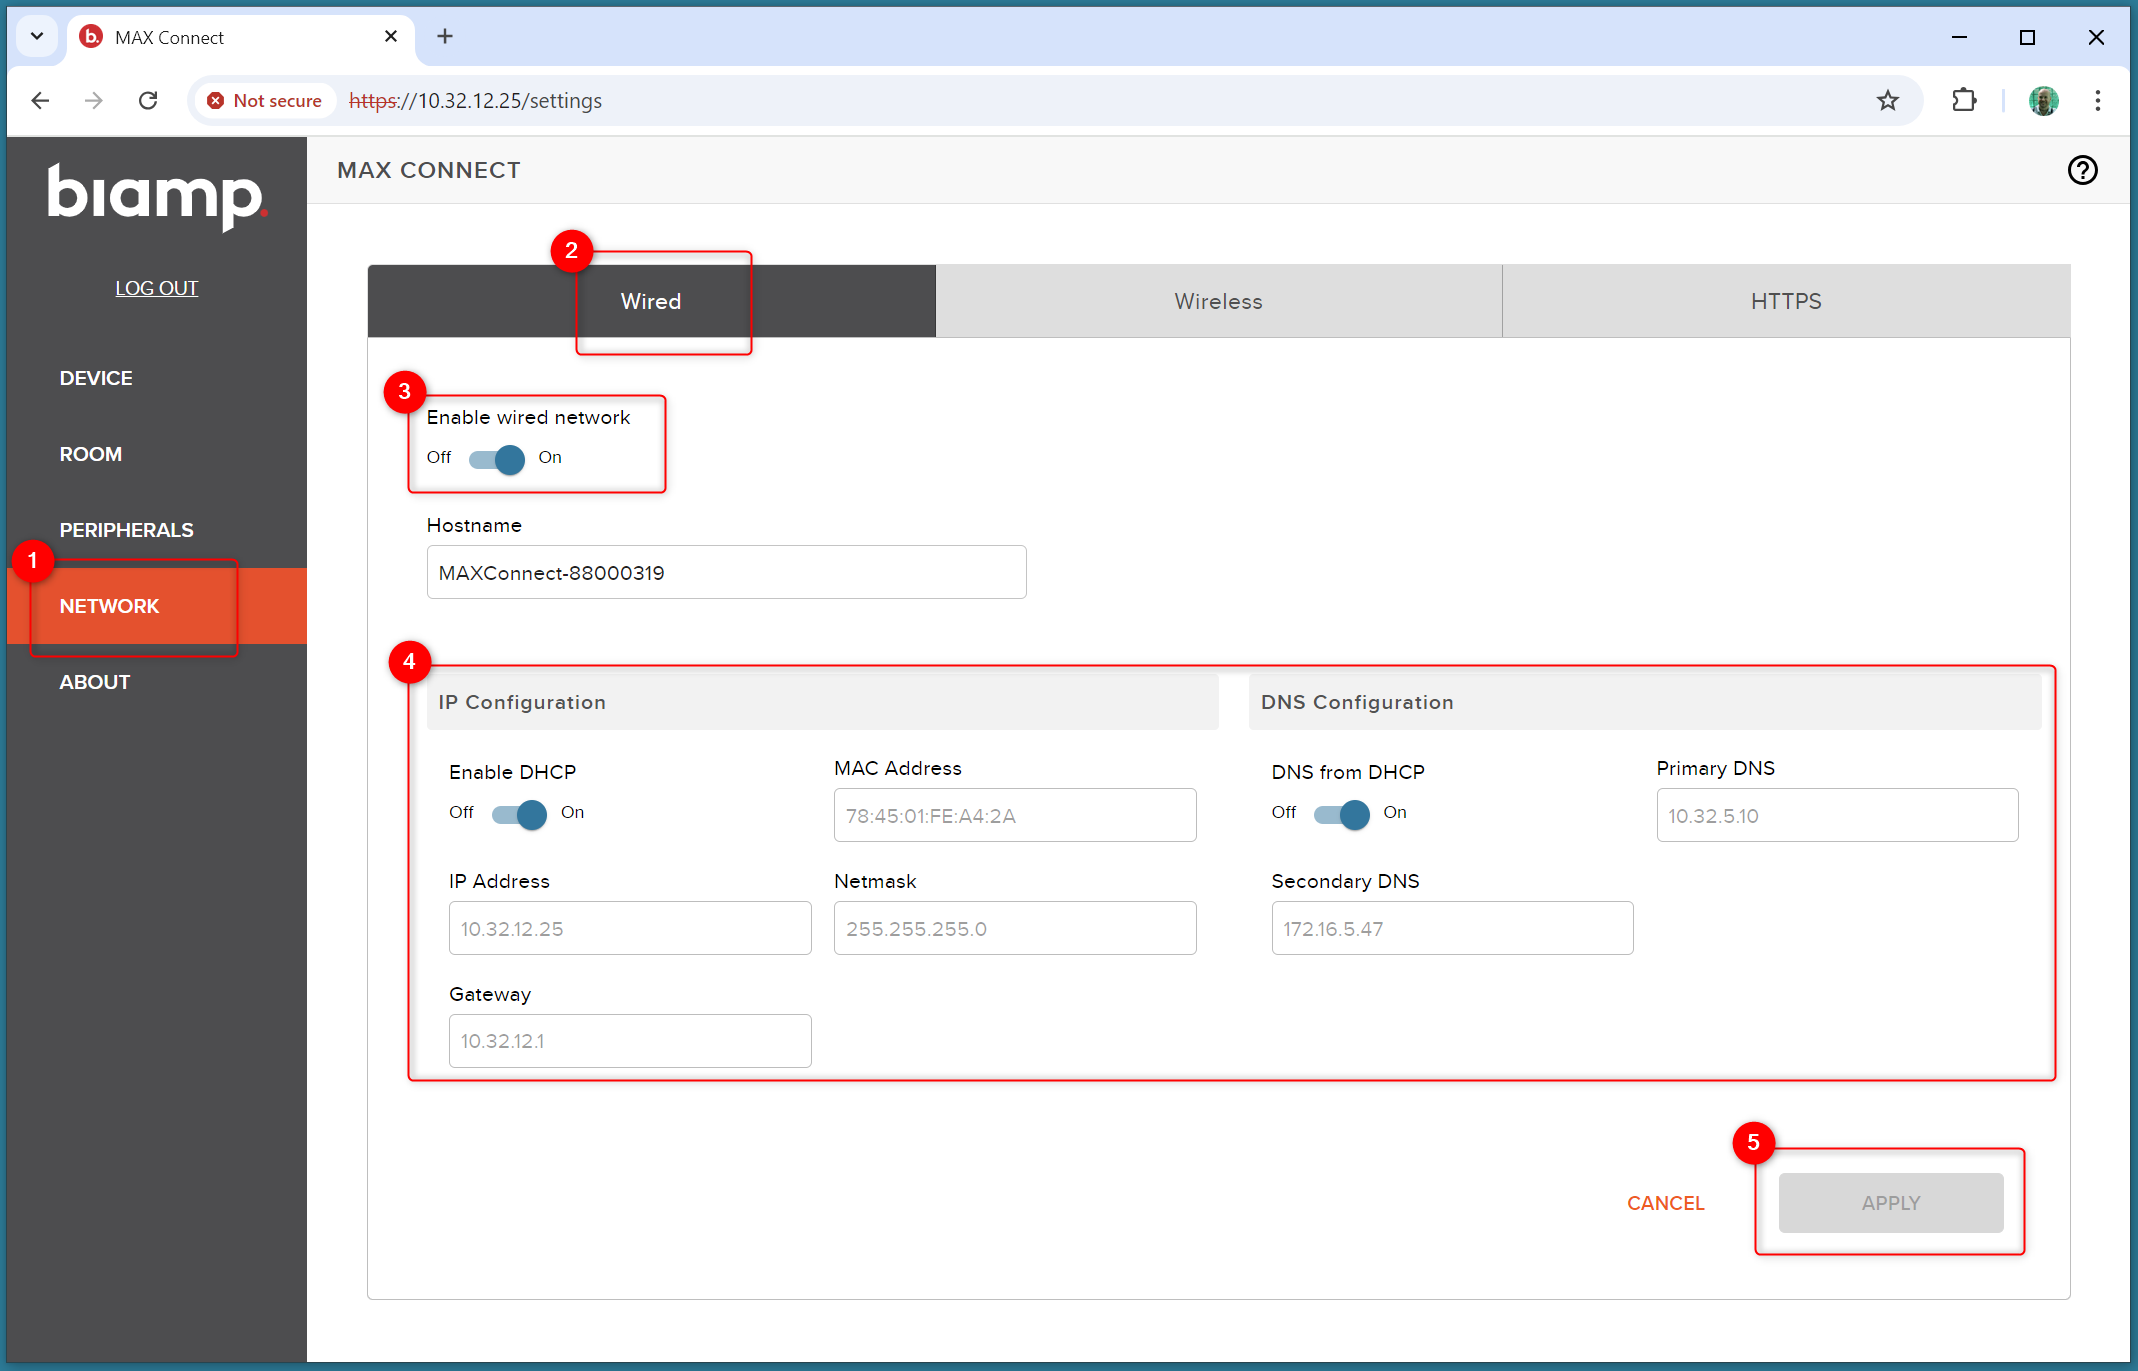Click the Gateway field
The image size is (2138, 1371).
tap(630, 1041)
